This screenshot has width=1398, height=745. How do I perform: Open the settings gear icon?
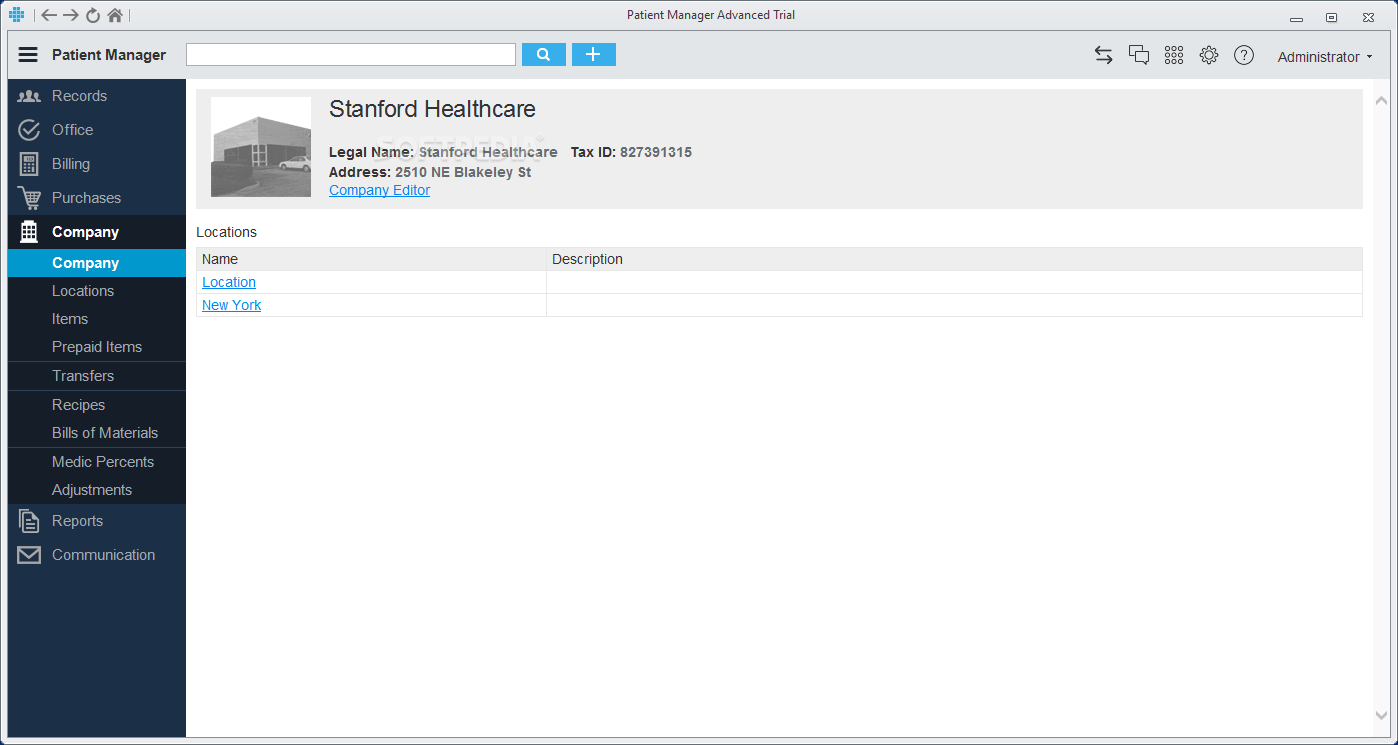click(x=1209, y=55)
